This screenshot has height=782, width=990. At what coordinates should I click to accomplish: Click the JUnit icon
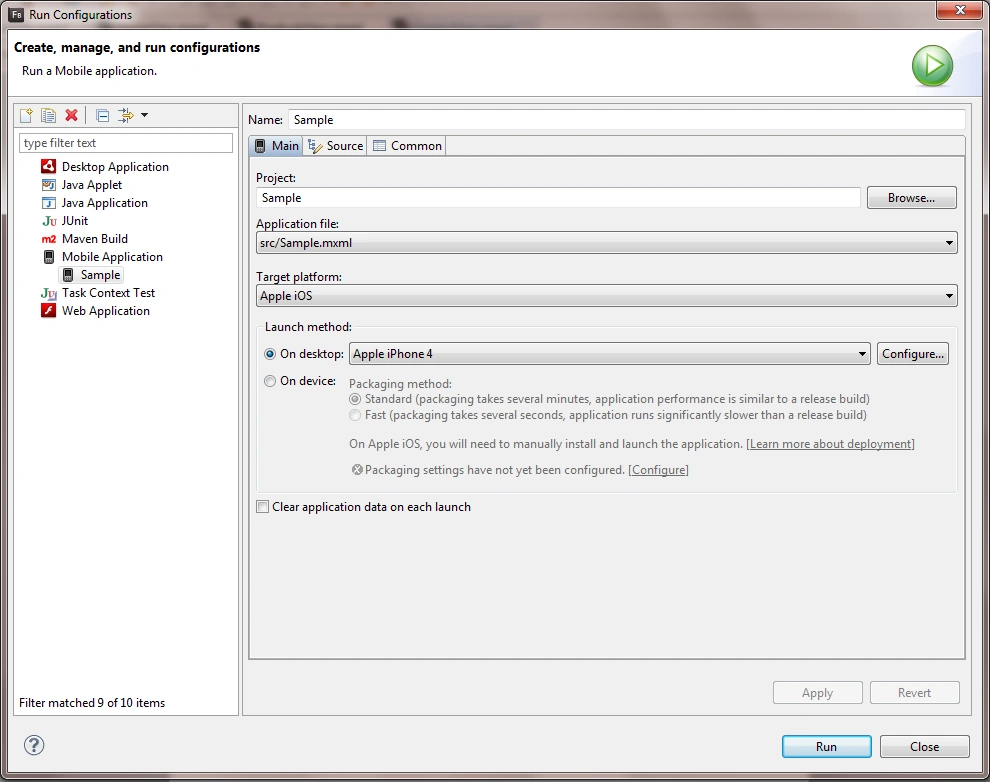point(49,221)
